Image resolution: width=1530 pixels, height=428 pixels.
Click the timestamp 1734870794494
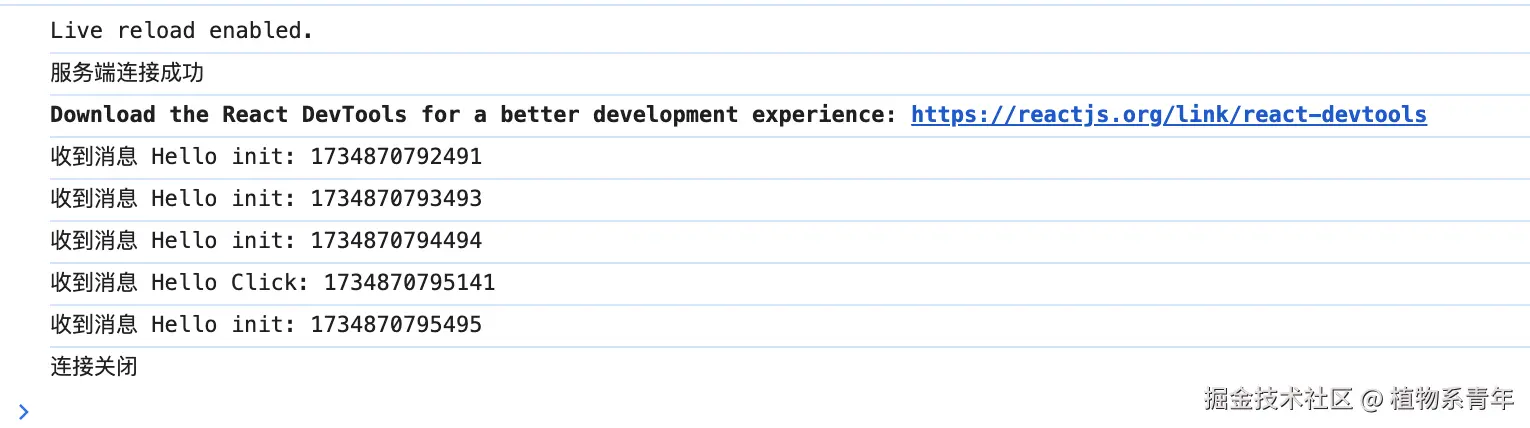tap(396, 241)
